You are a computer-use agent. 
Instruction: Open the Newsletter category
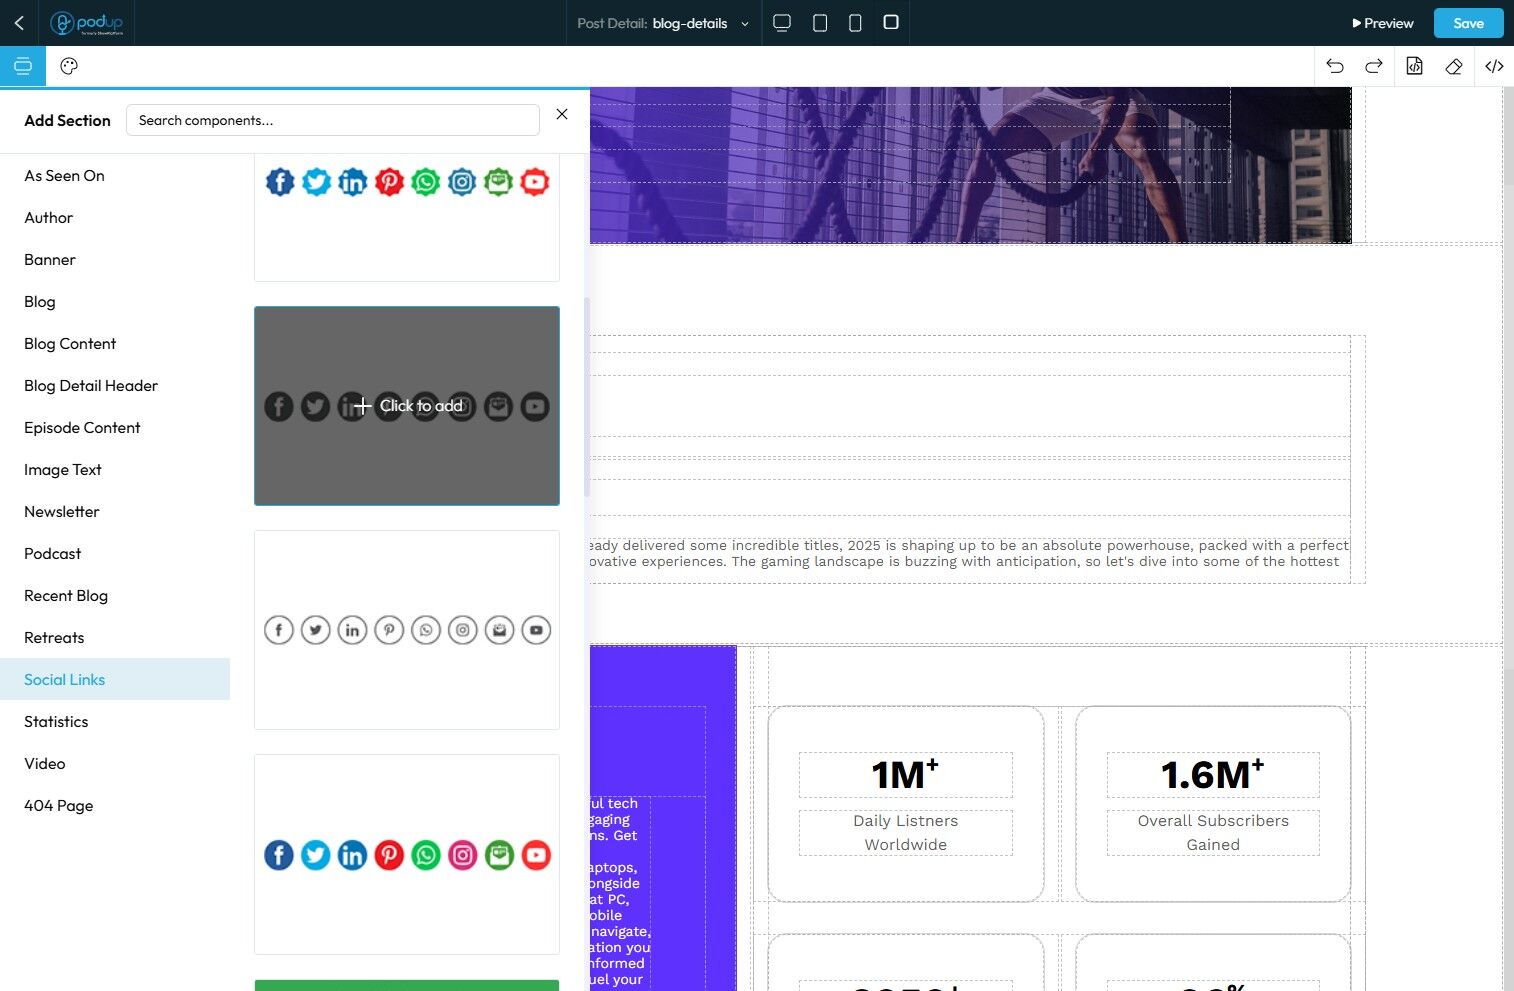[115, 511]
